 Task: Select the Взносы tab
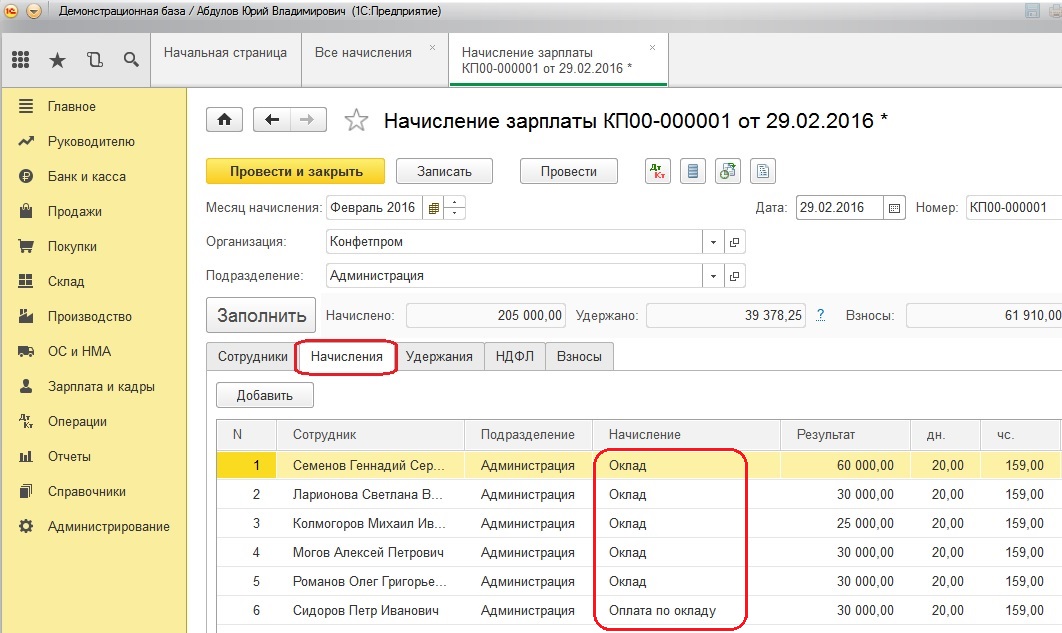(579, 357)
